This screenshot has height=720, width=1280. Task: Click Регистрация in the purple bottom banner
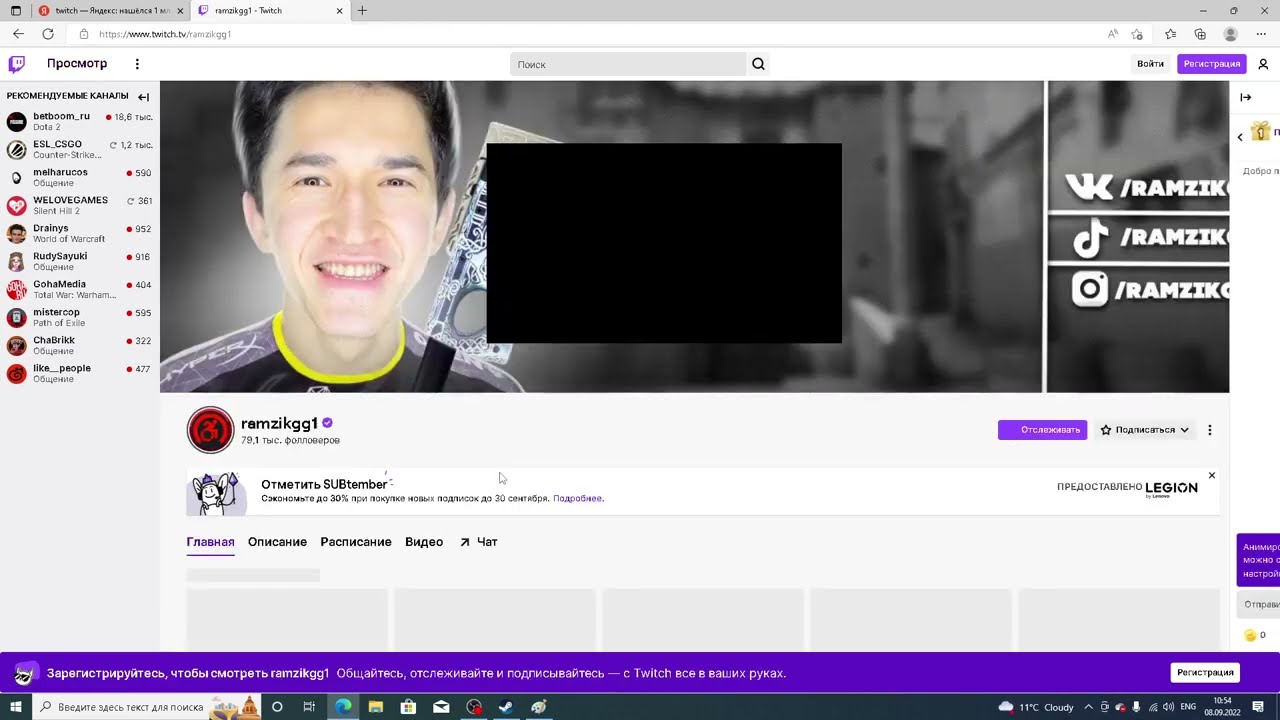[x=1205, y=673]
